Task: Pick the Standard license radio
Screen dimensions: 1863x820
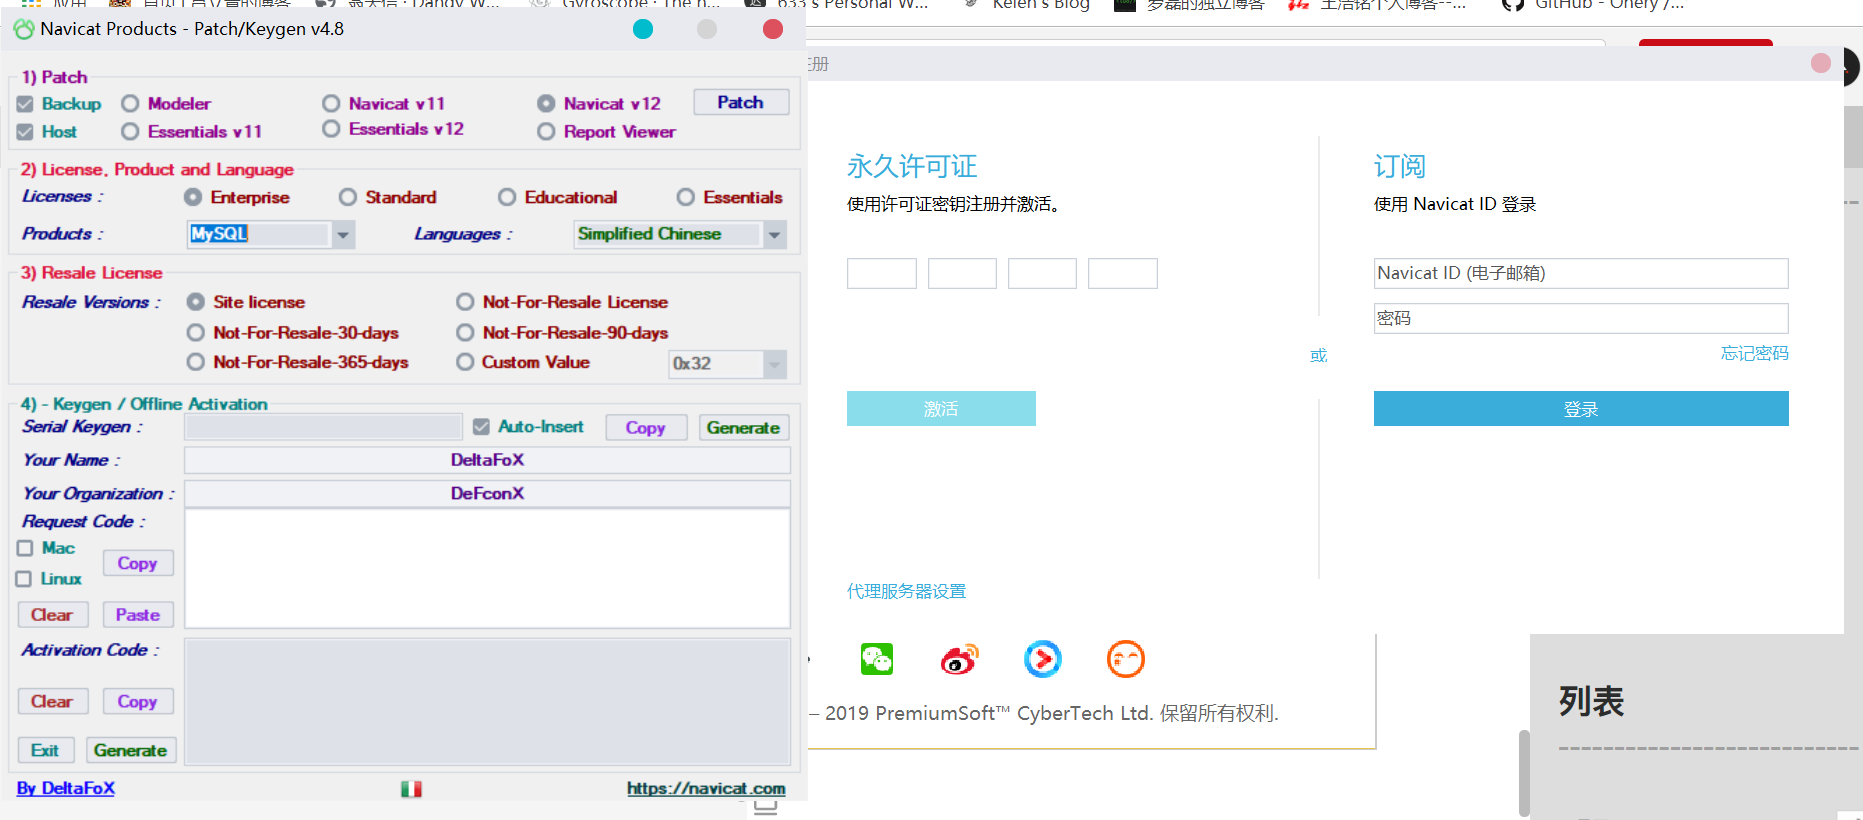Action: (x=348, y=197)
